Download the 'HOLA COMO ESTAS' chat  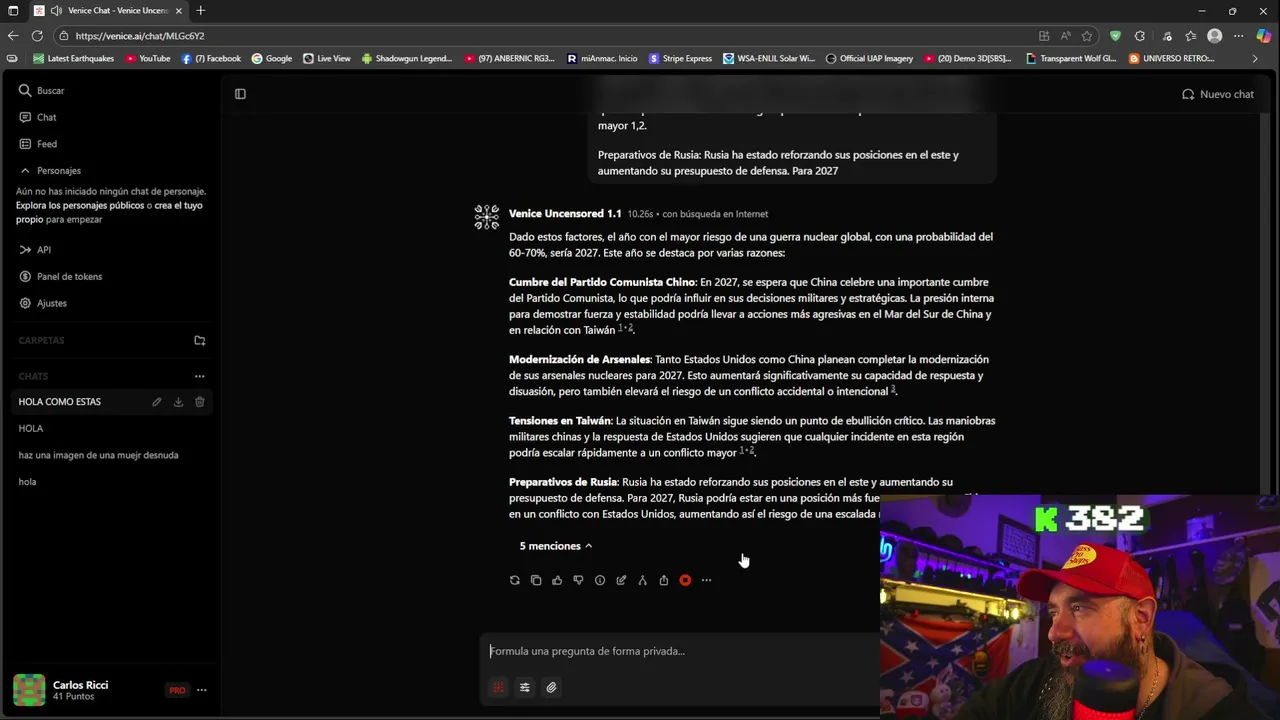(x=178, y=402)
